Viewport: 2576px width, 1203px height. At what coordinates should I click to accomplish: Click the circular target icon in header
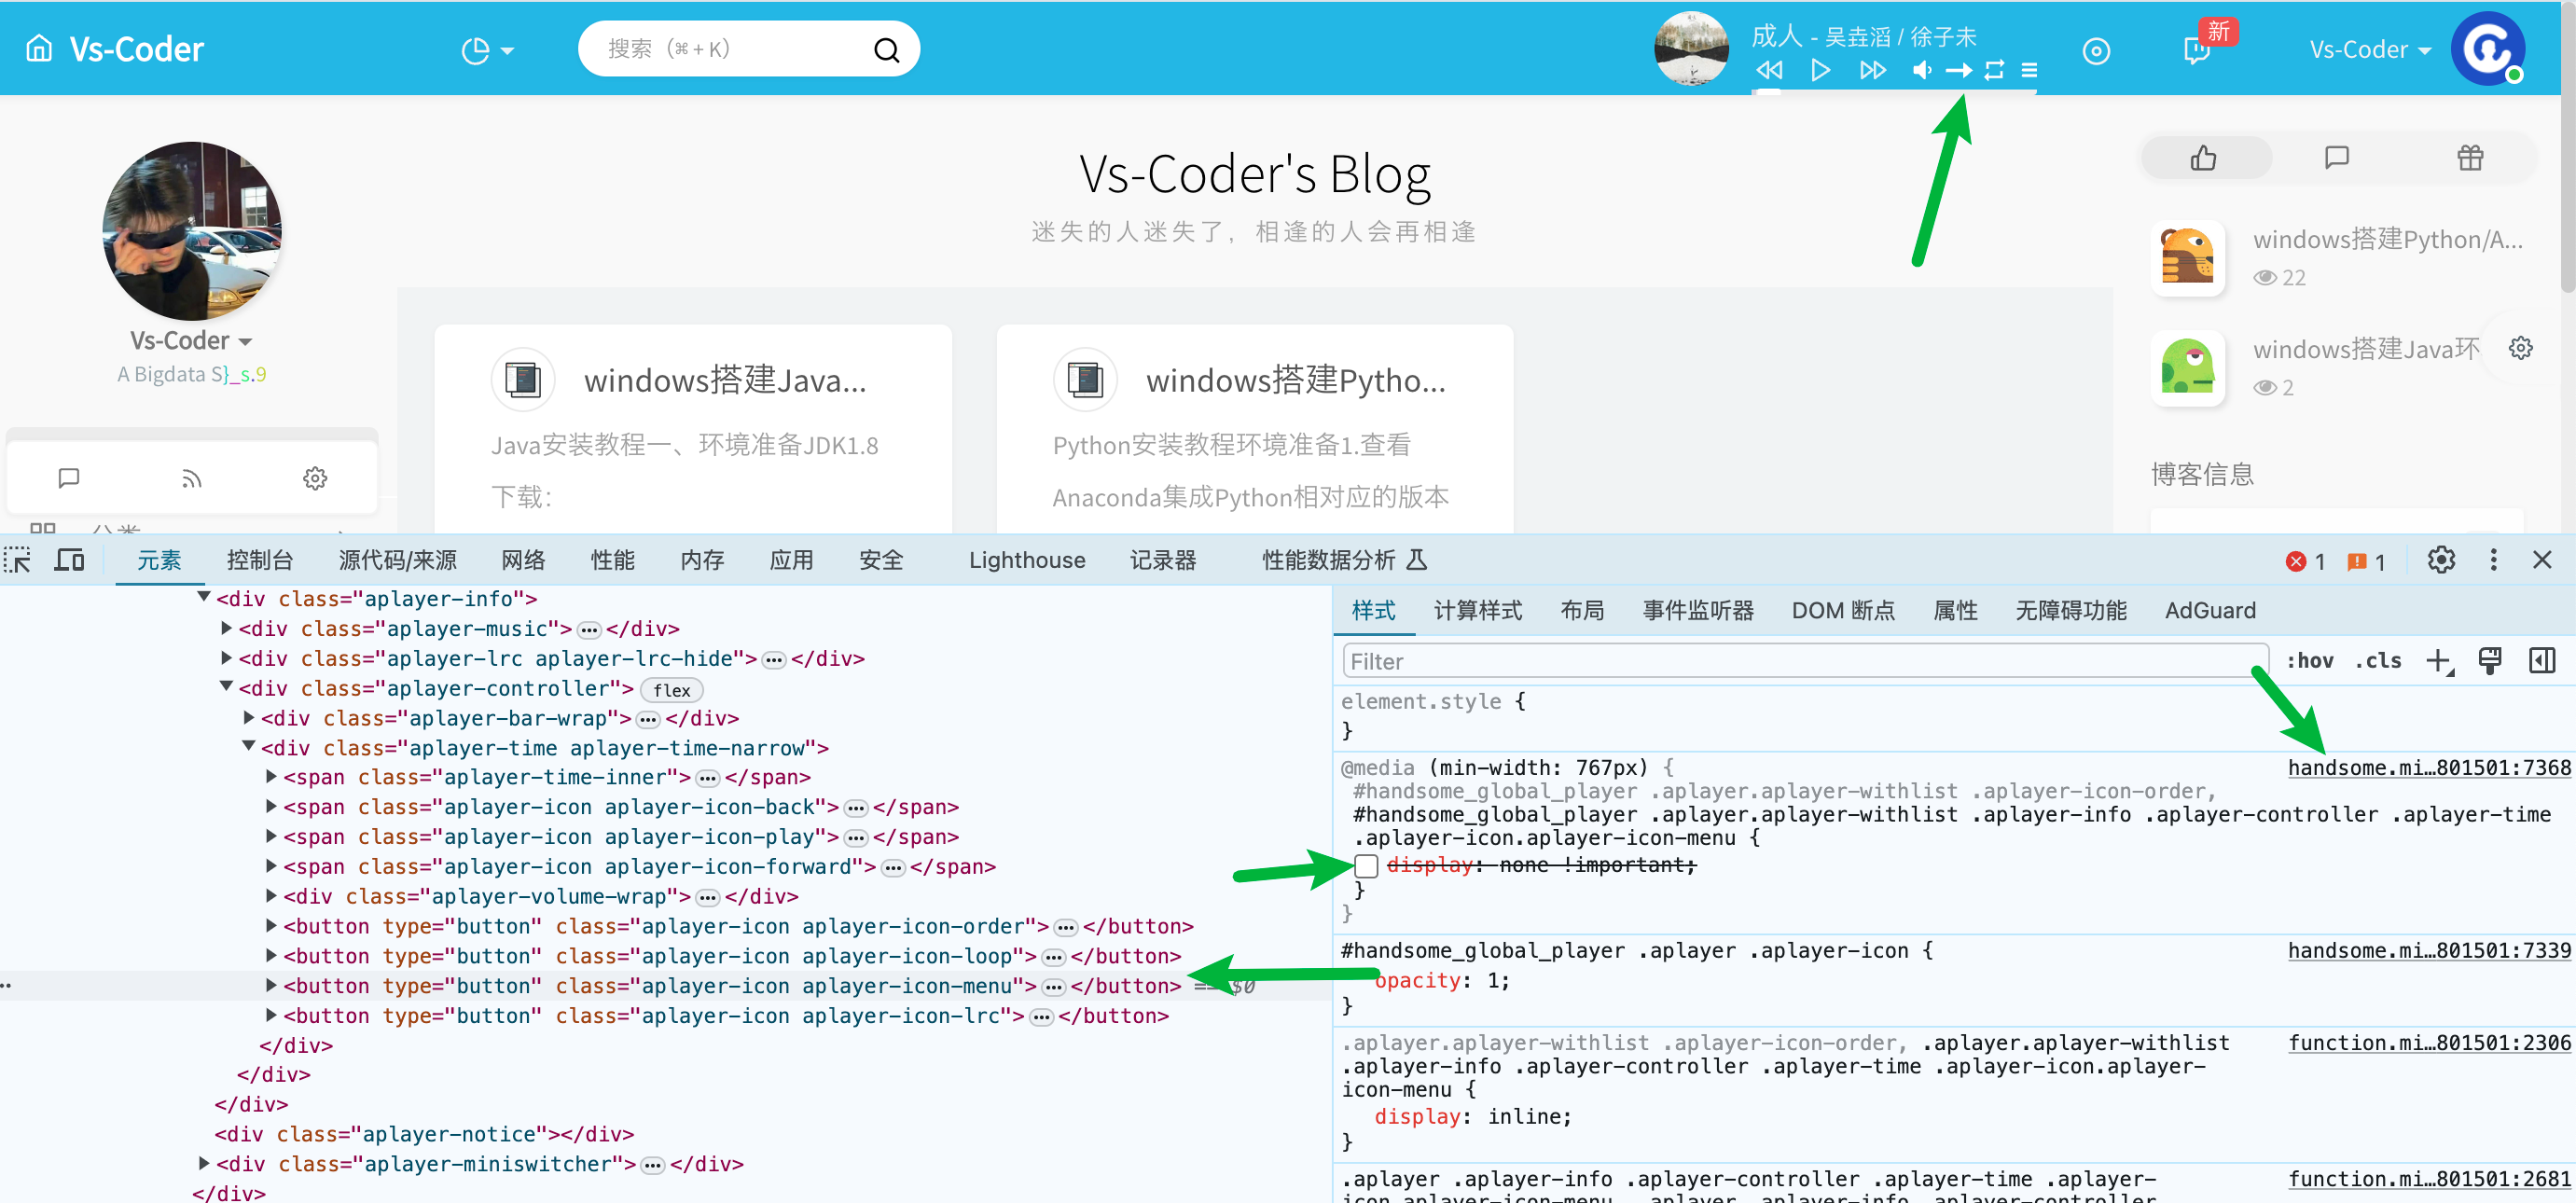[2096, 51]
